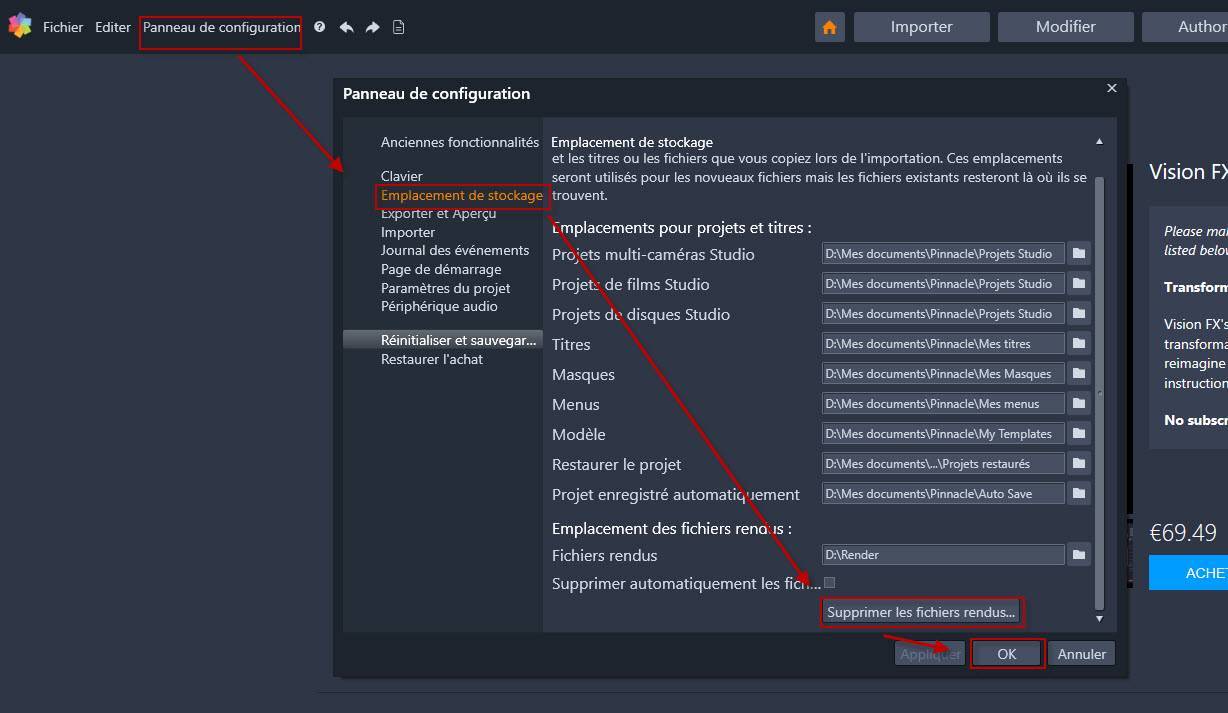Browse folder for Projets multi-caméras Studio

(x=1079, y=254)
